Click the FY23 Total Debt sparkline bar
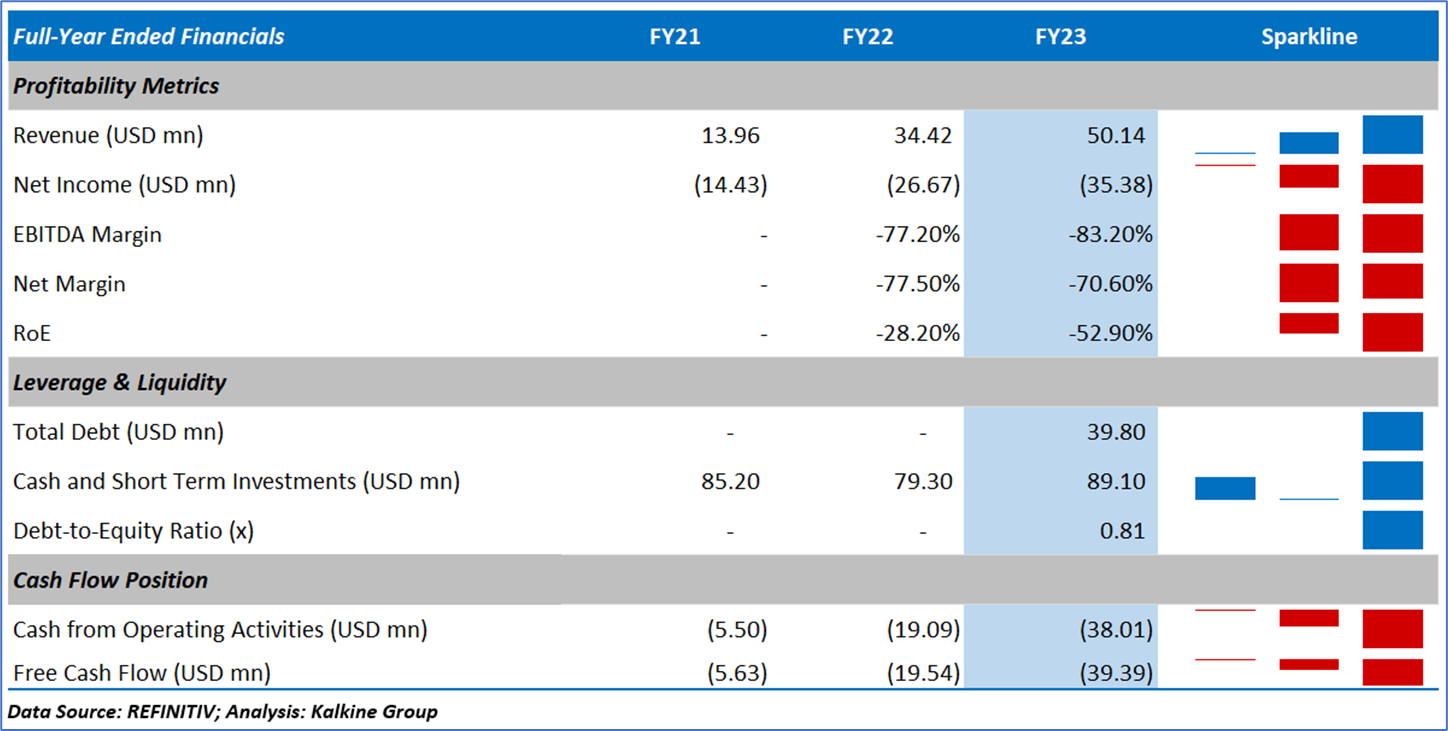Image resolution: width=1448 pixels, height=731 pixels. point(1392,431)
